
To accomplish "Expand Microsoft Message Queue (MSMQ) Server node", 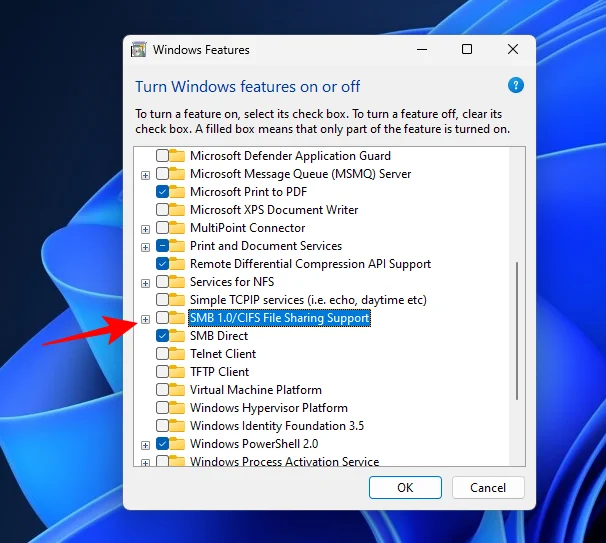I will [x=145, y=175].
